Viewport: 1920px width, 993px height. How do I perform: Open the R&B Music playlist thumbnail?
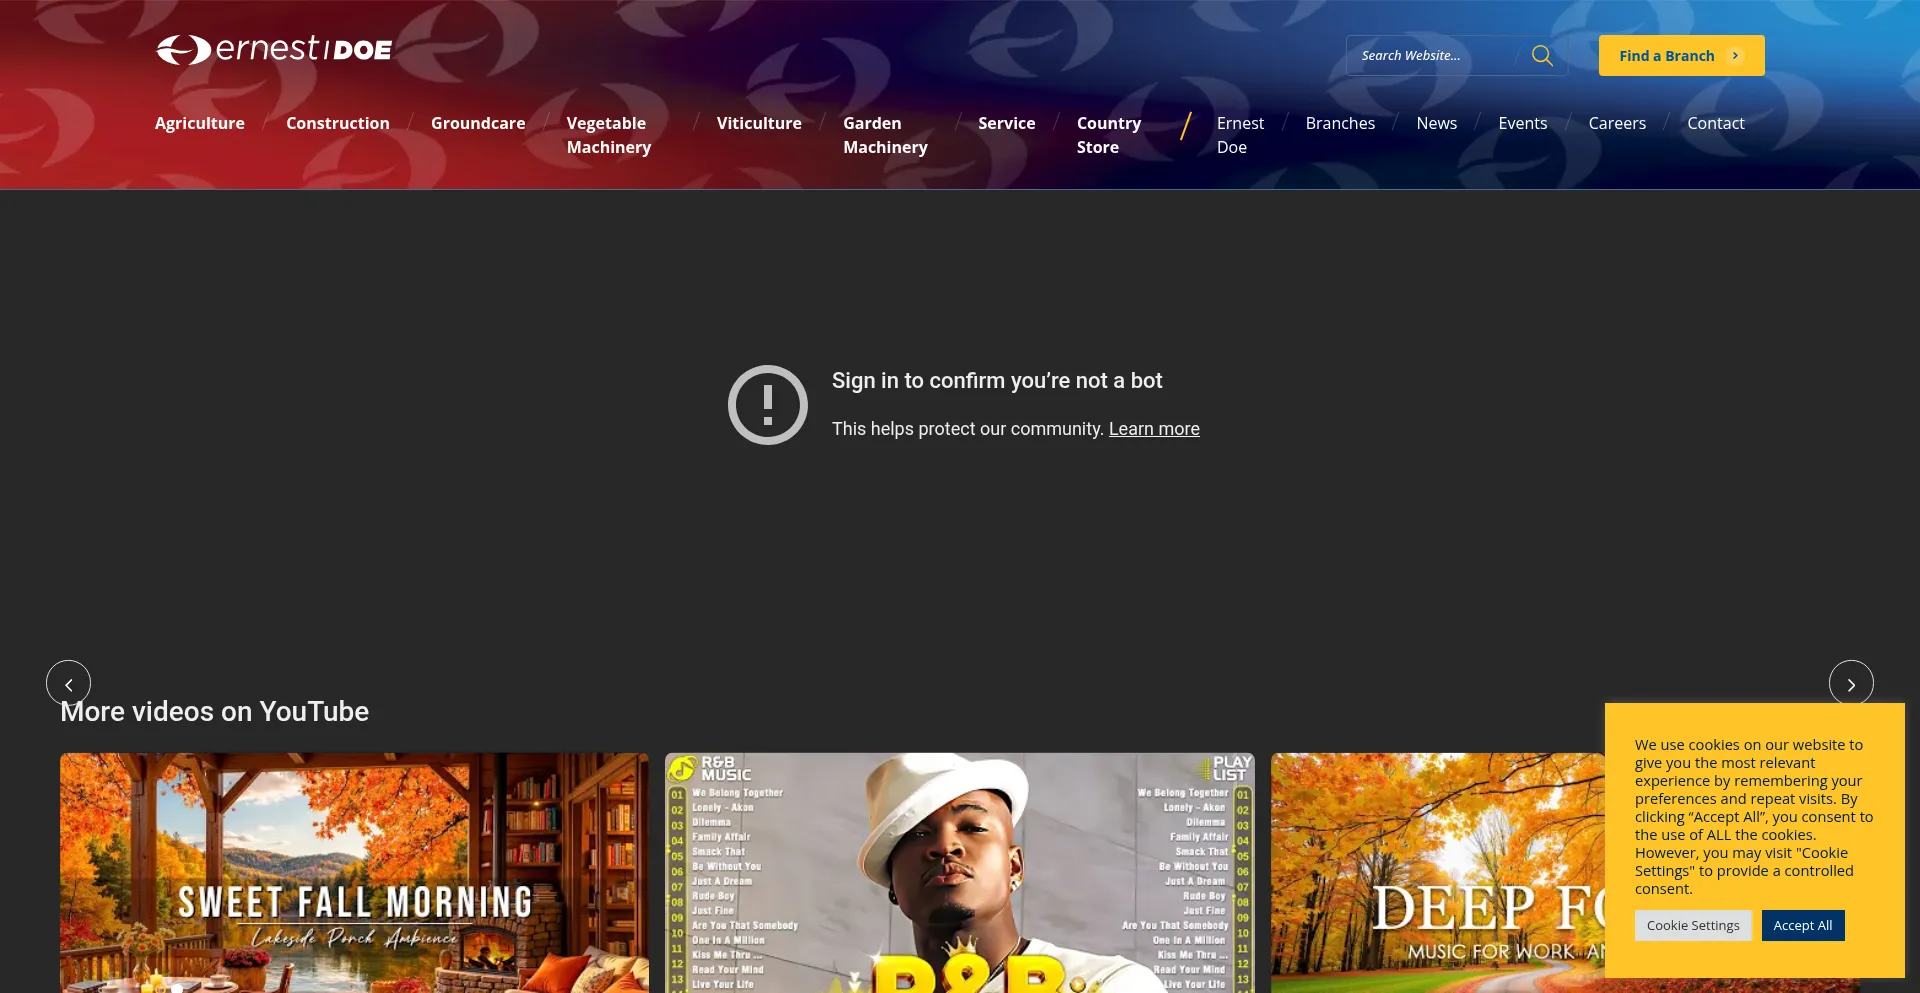point(959,872)
